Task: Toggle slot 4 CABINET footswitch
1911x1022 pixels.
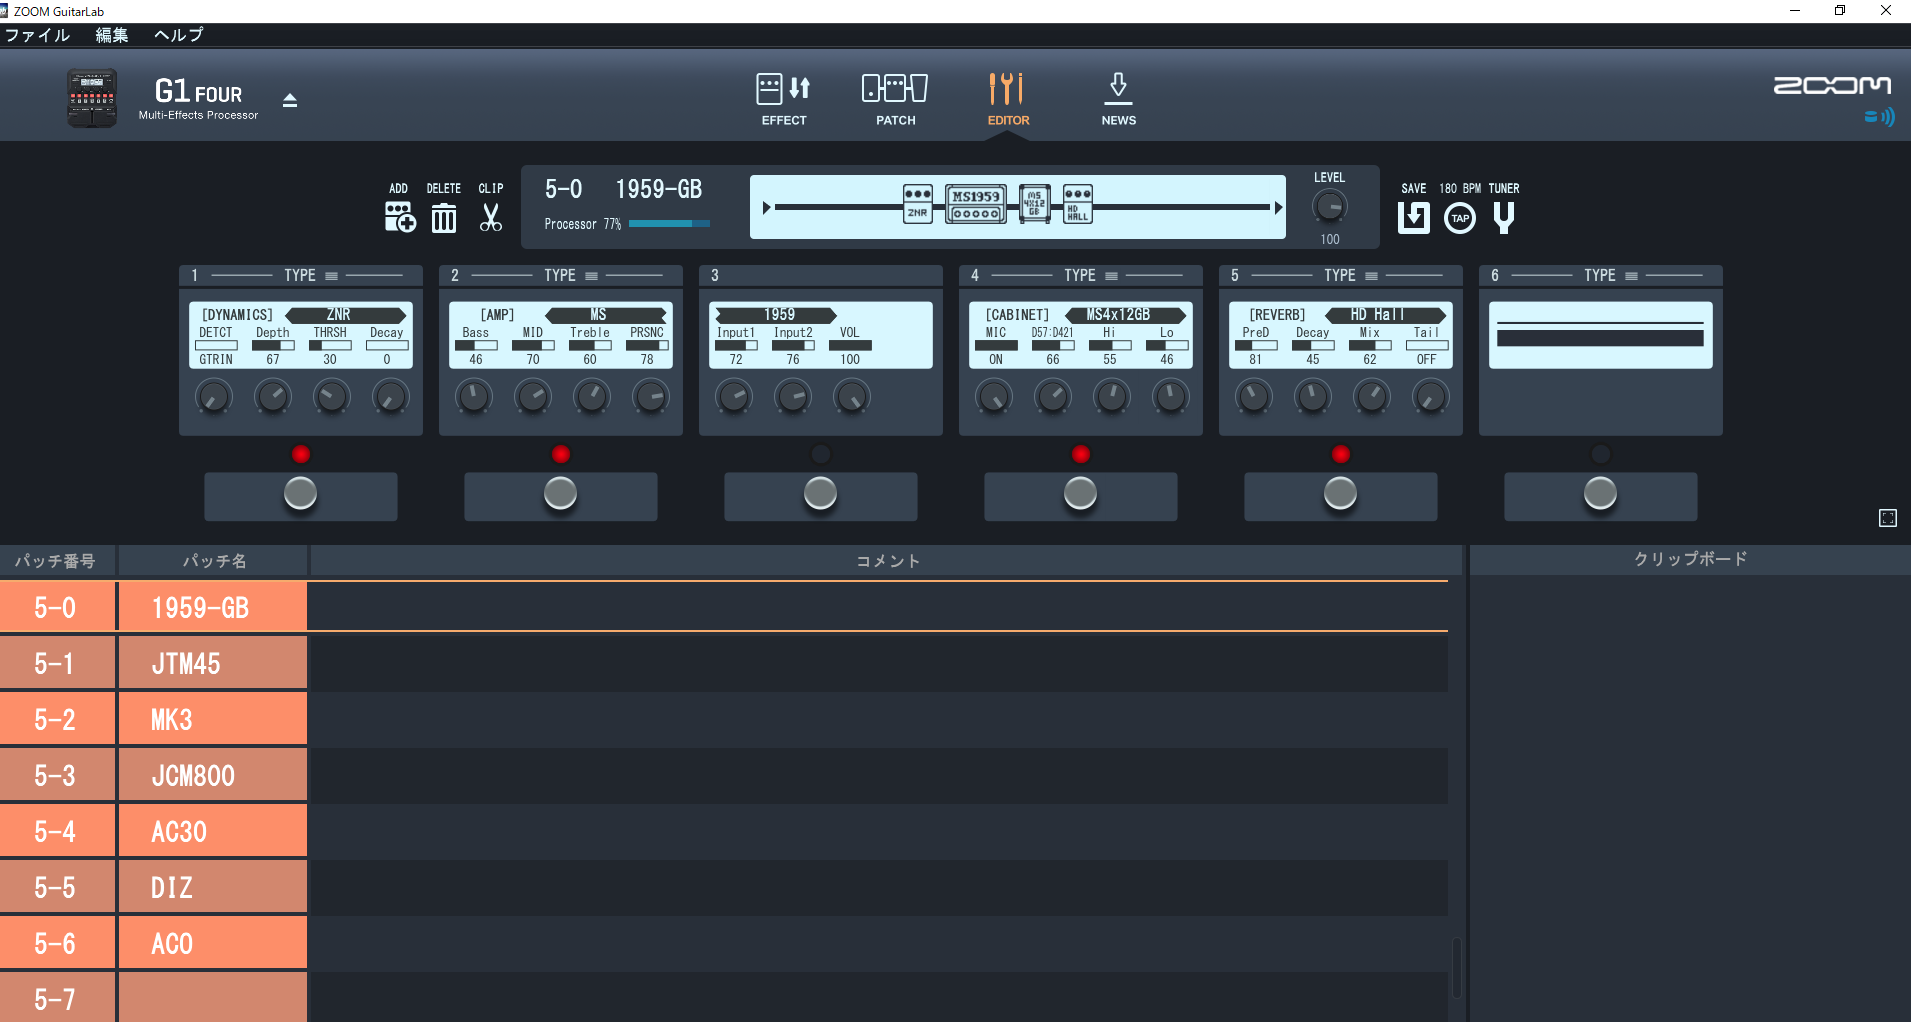Action: 1081,494
